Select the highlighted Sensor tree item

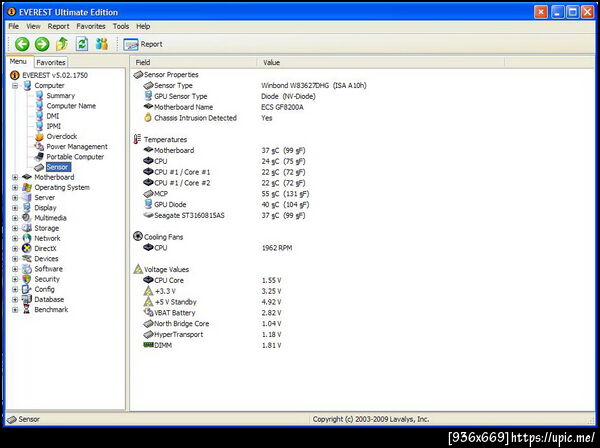[58, 167]
